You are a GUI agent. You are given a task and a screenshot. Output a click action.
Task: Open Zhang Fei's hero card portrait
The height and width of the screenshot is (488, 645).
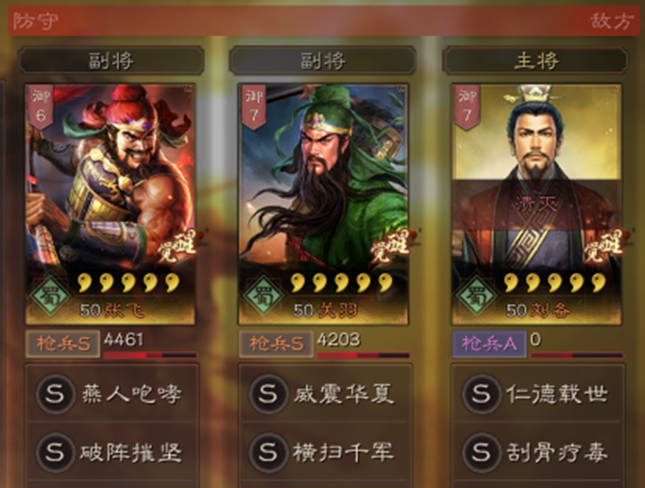(110, 204)
